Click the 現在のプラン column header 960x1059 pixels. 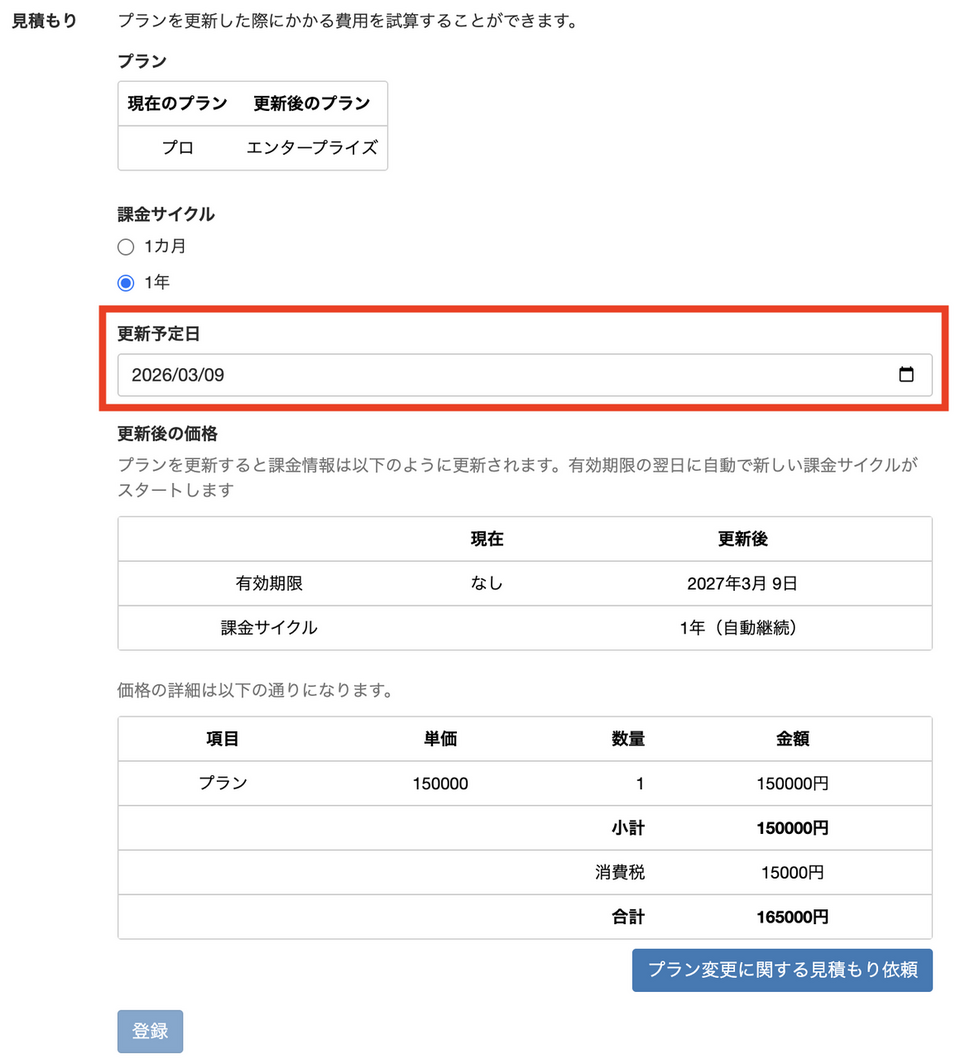178,103
